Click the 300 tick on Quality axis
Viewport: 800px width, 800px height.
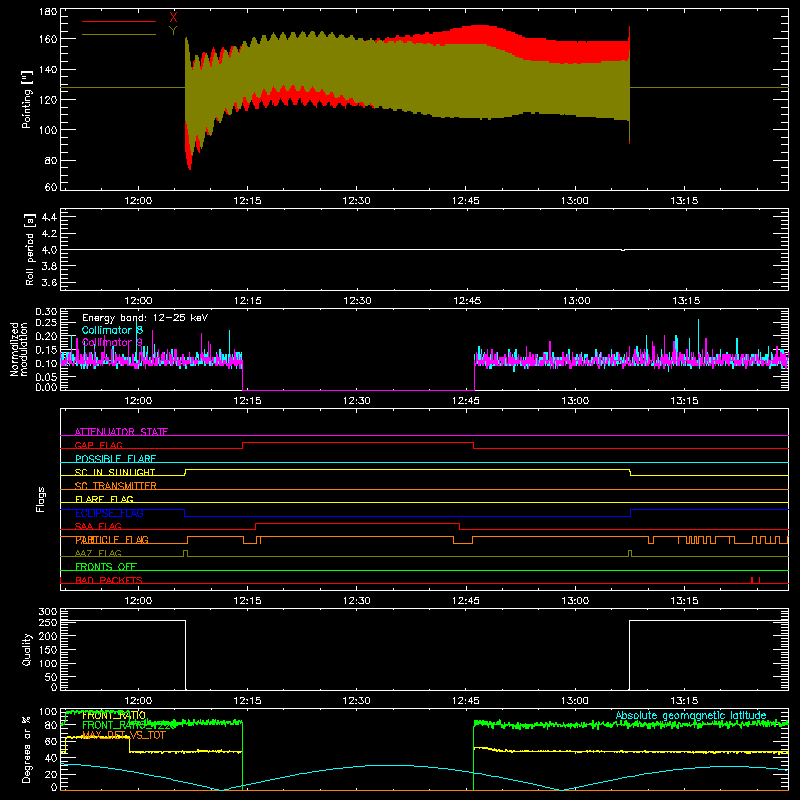tap(48, 612)
